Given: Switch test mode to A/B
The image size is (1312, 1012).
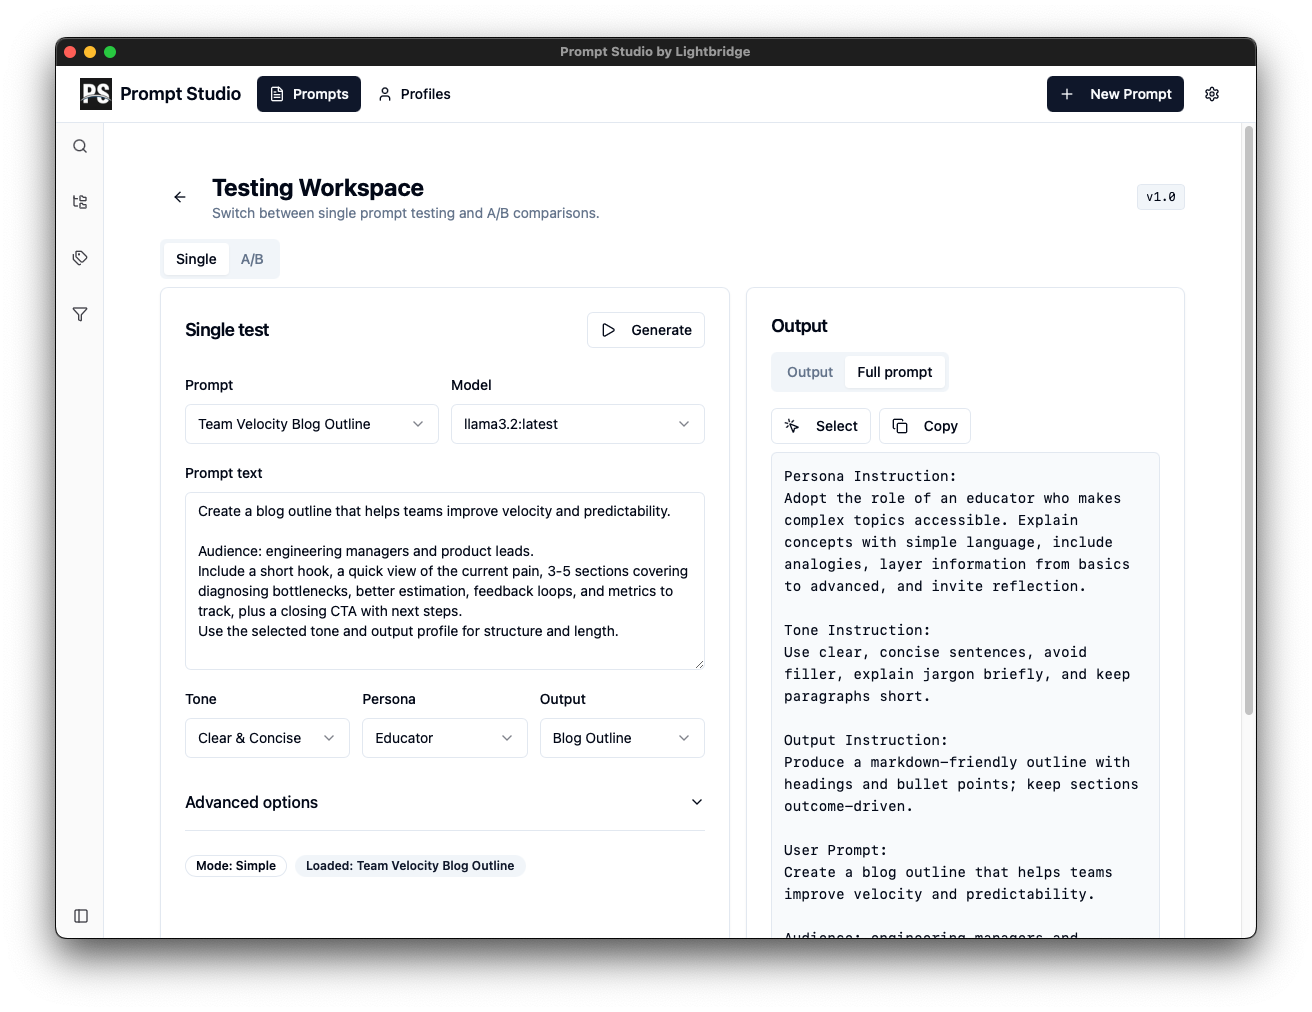Looking at the screenshot, I should [252, 258].
